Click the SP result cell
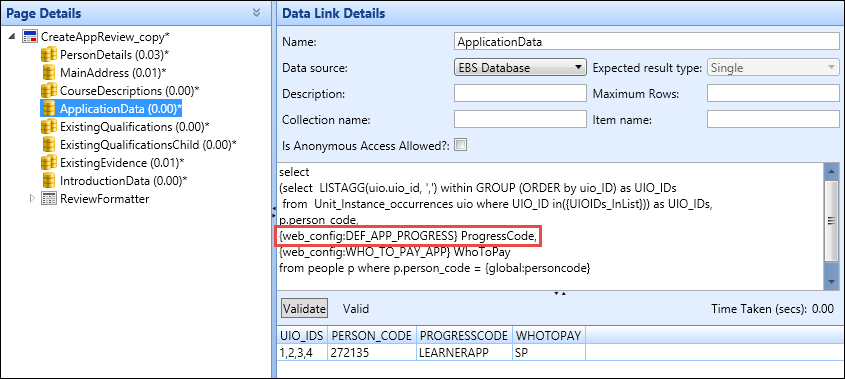 pos(548,353)
